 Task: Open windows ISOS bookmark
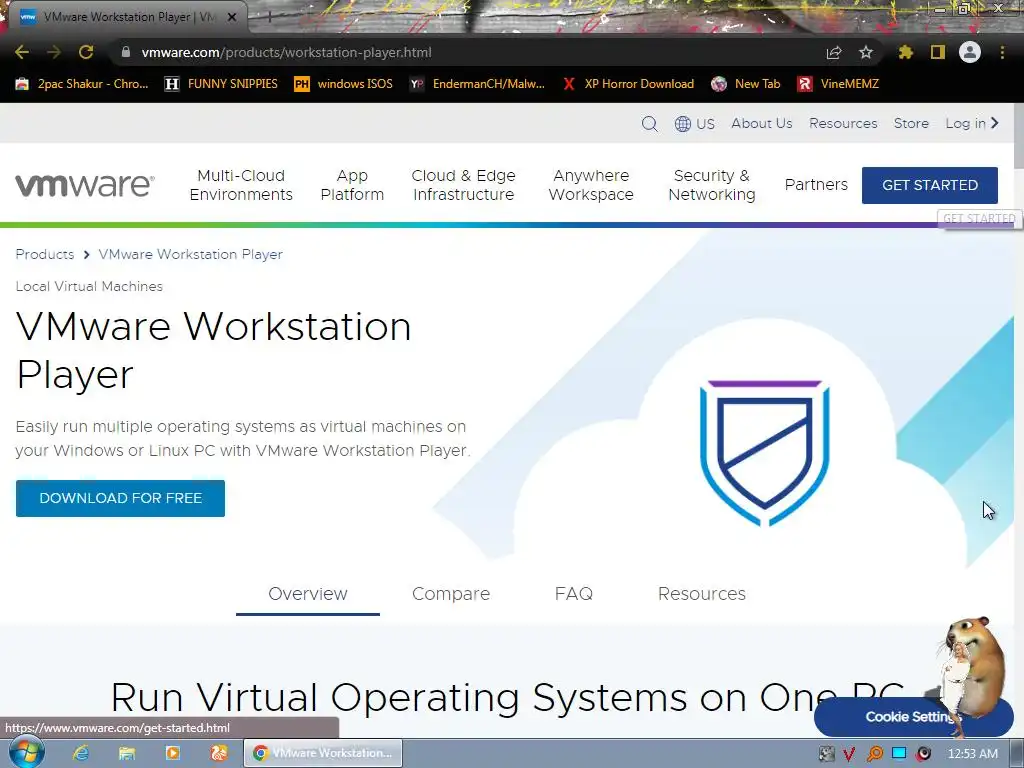(x=344, y=84)
